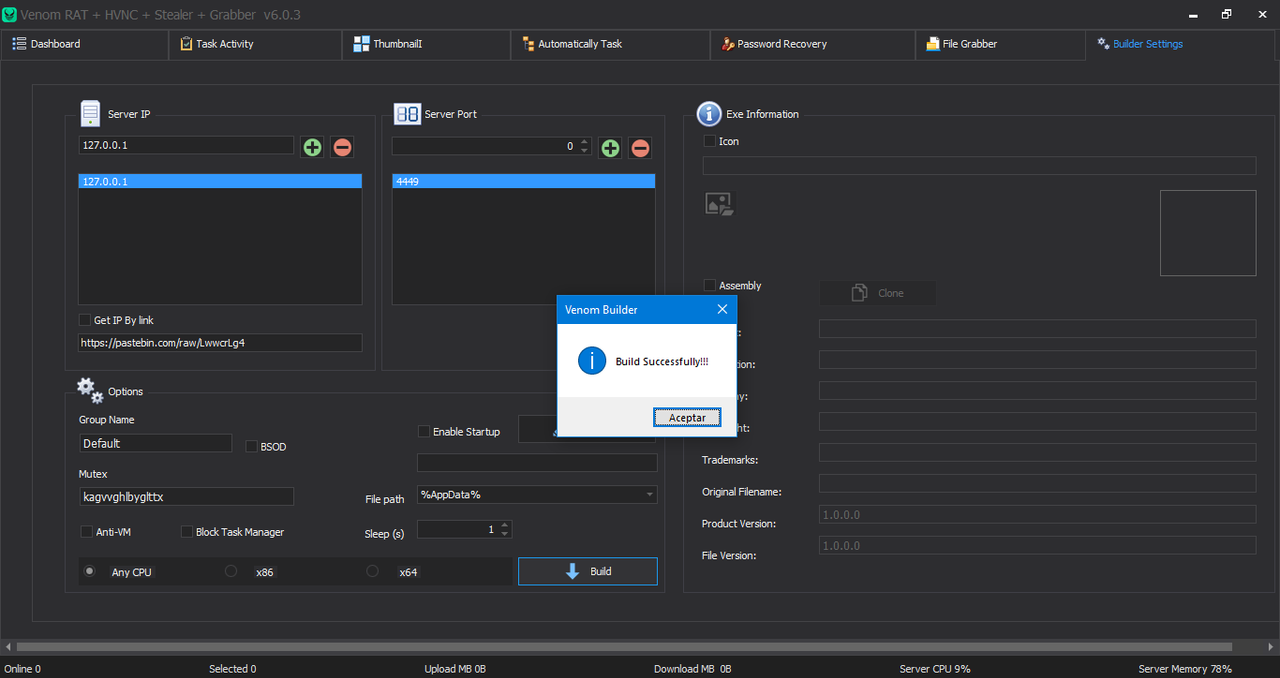
Task: Click the Product Version field
Action: 1037,514
